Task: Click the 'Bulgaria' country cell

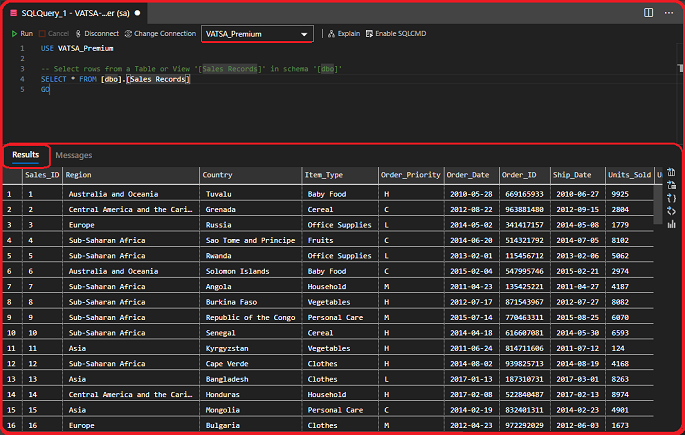Action: coord(250,425)
